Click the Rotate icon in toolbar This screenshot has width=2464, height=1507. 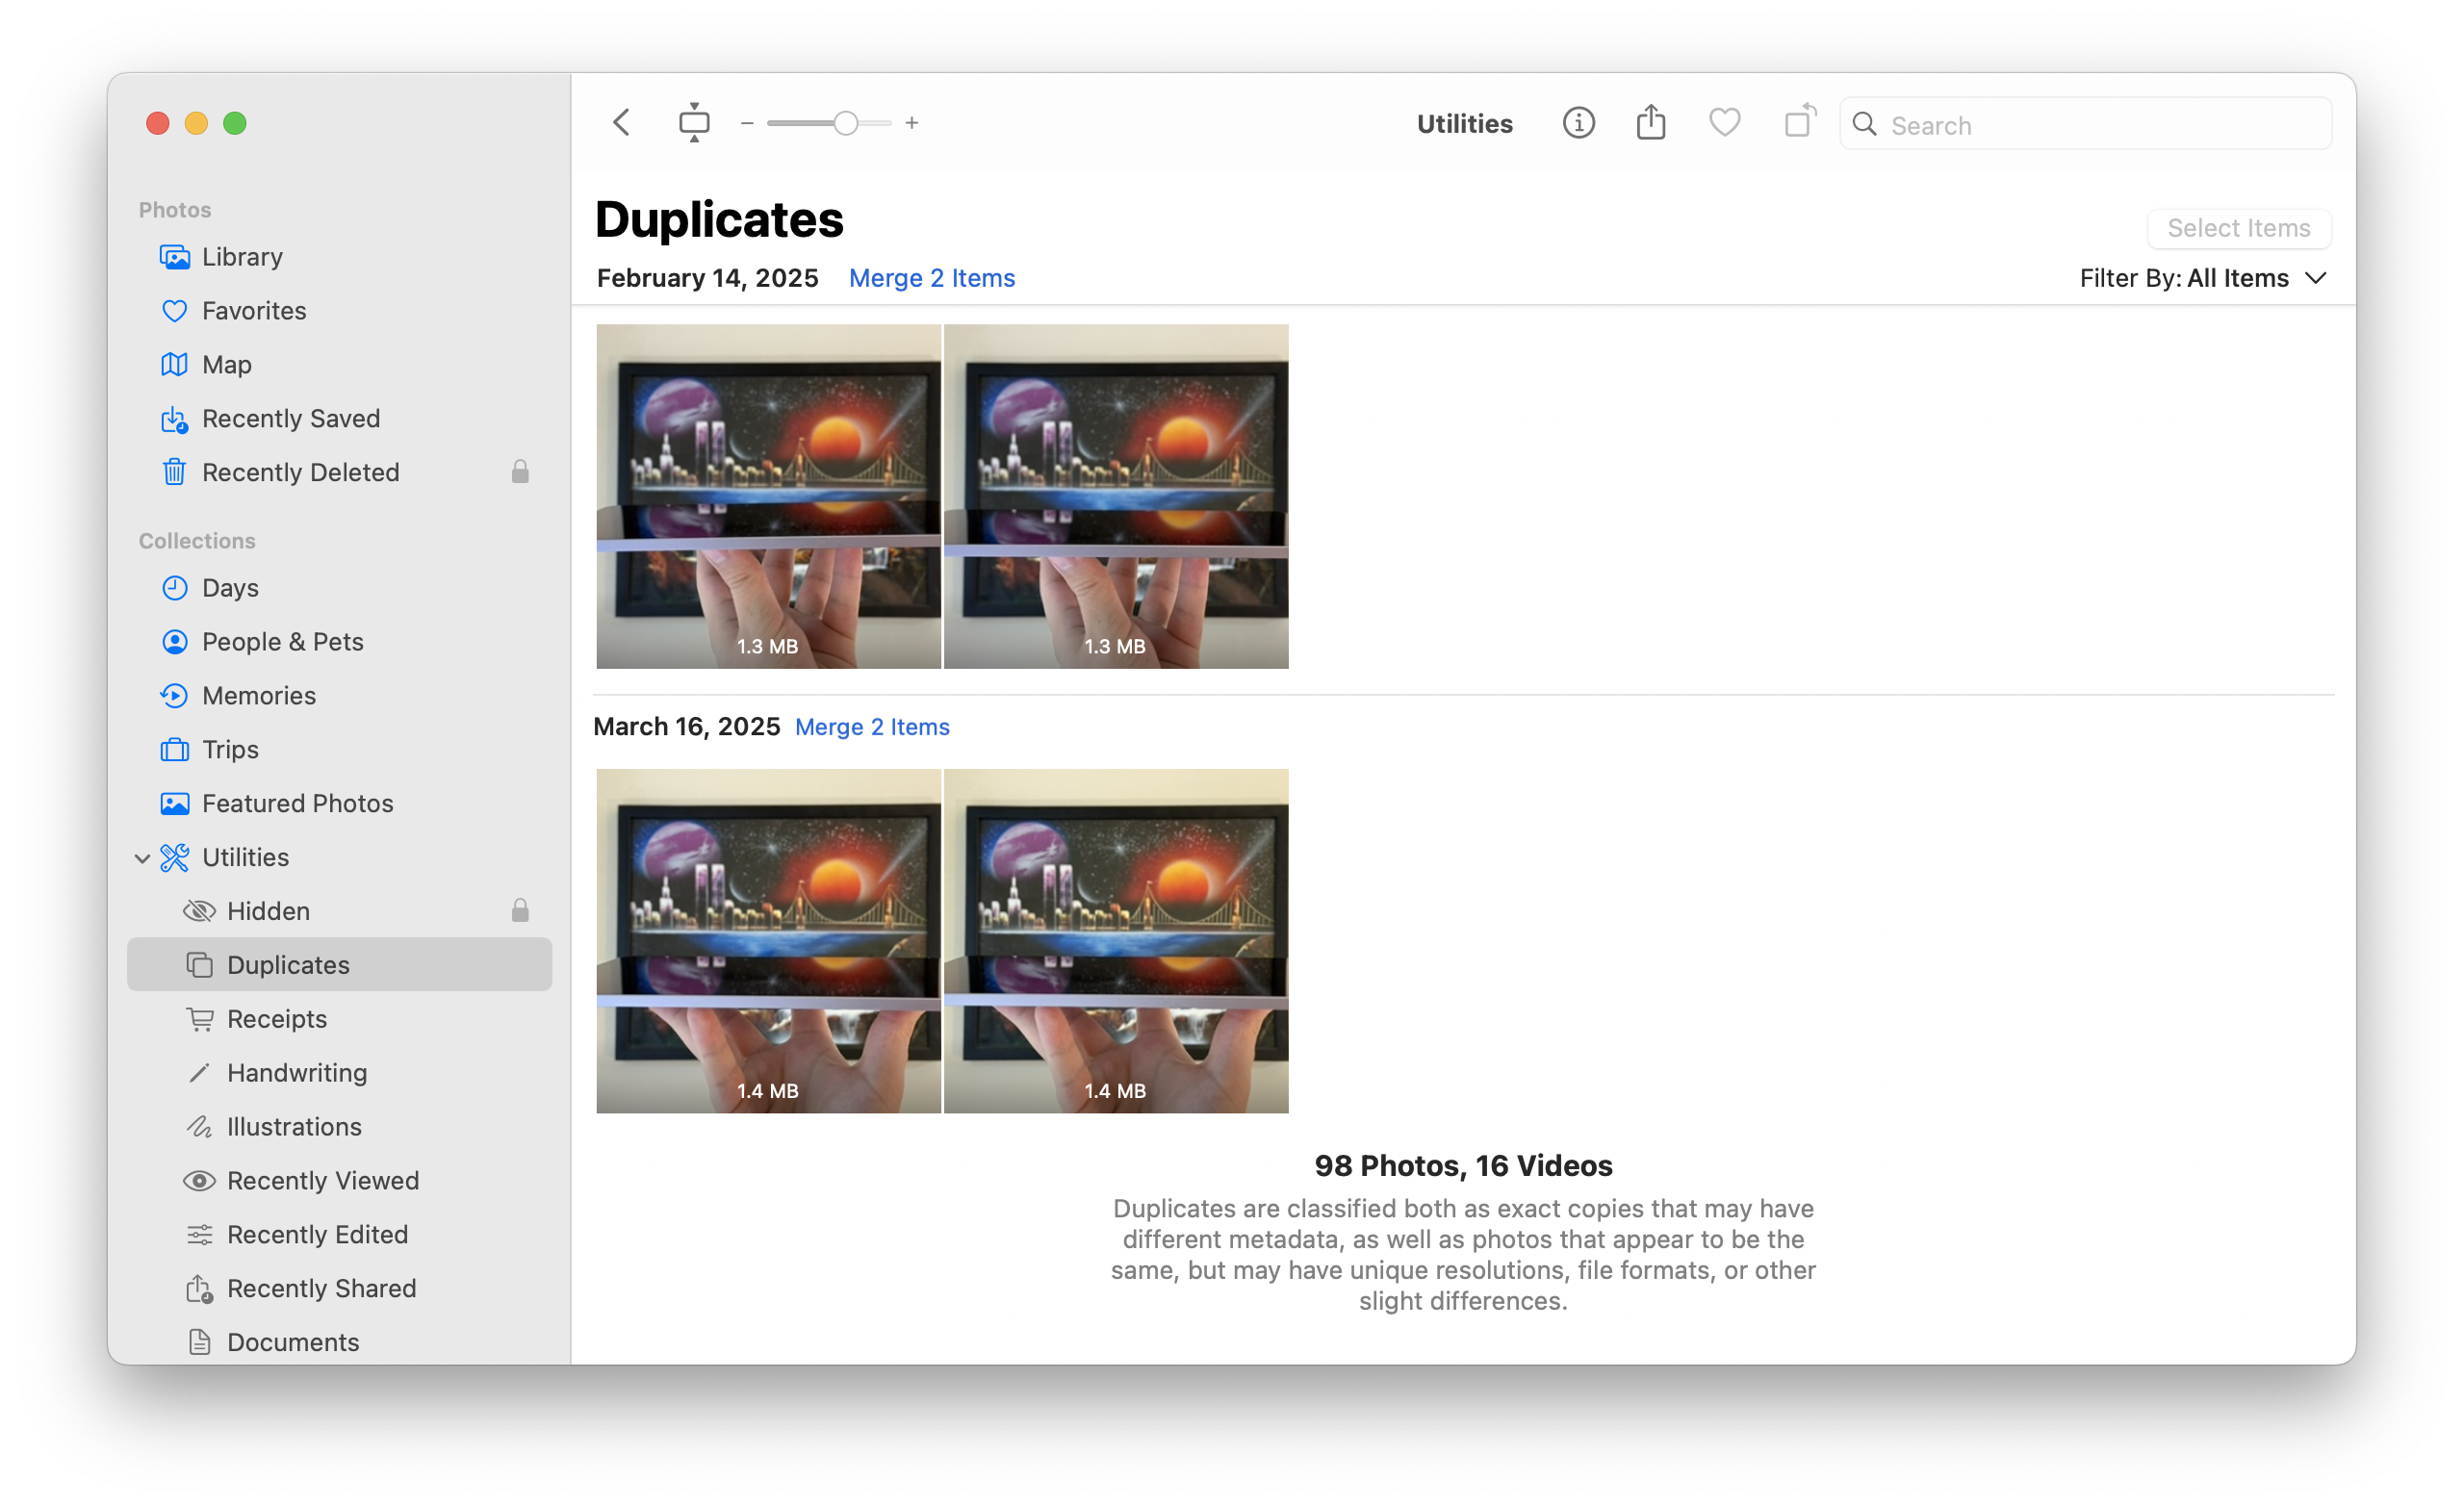[1799, 122]
